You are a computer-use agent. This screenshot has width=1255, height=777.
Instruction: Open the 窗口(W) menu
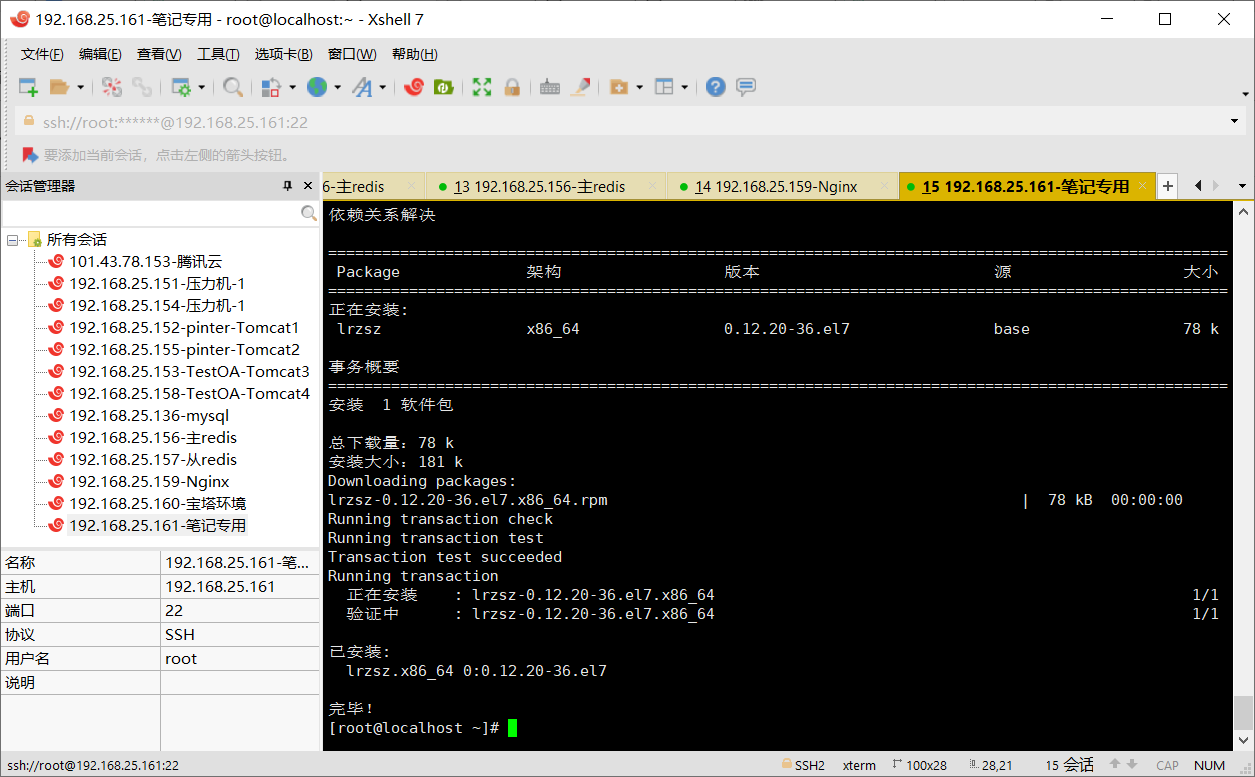(x=352, y=54)
